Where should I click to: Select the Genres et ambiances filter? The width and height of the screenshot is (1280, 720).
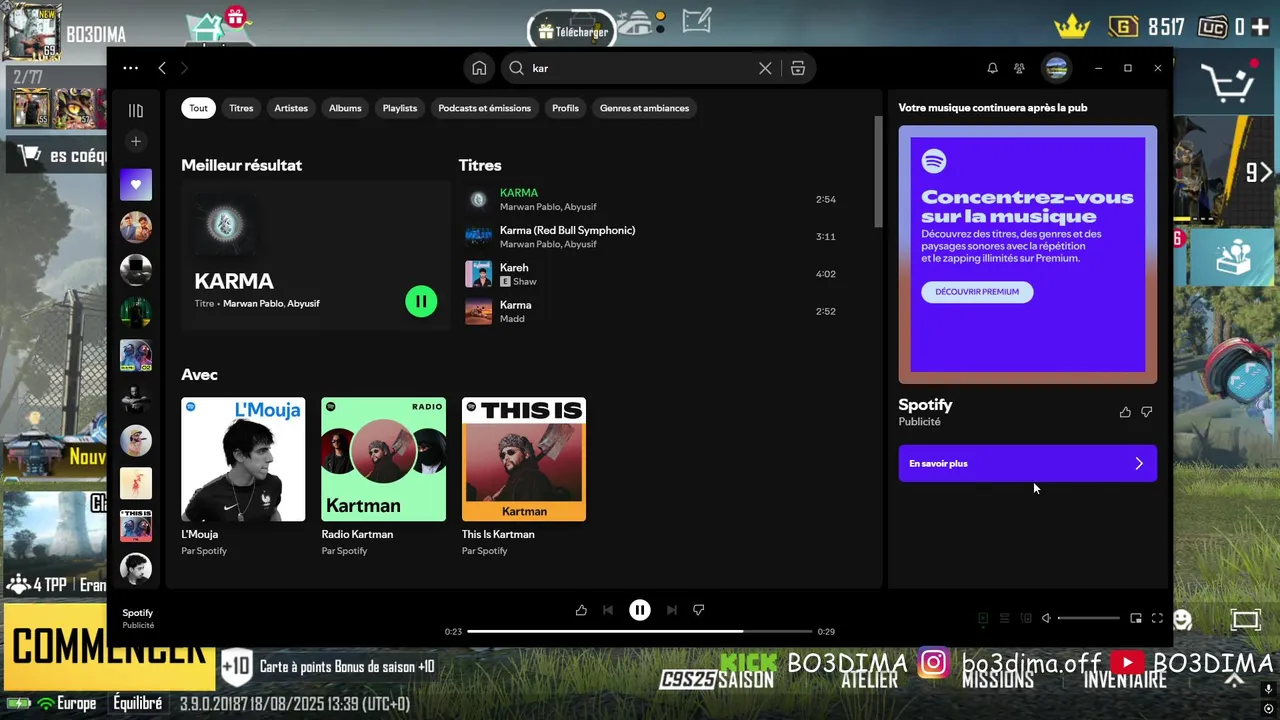644,108
